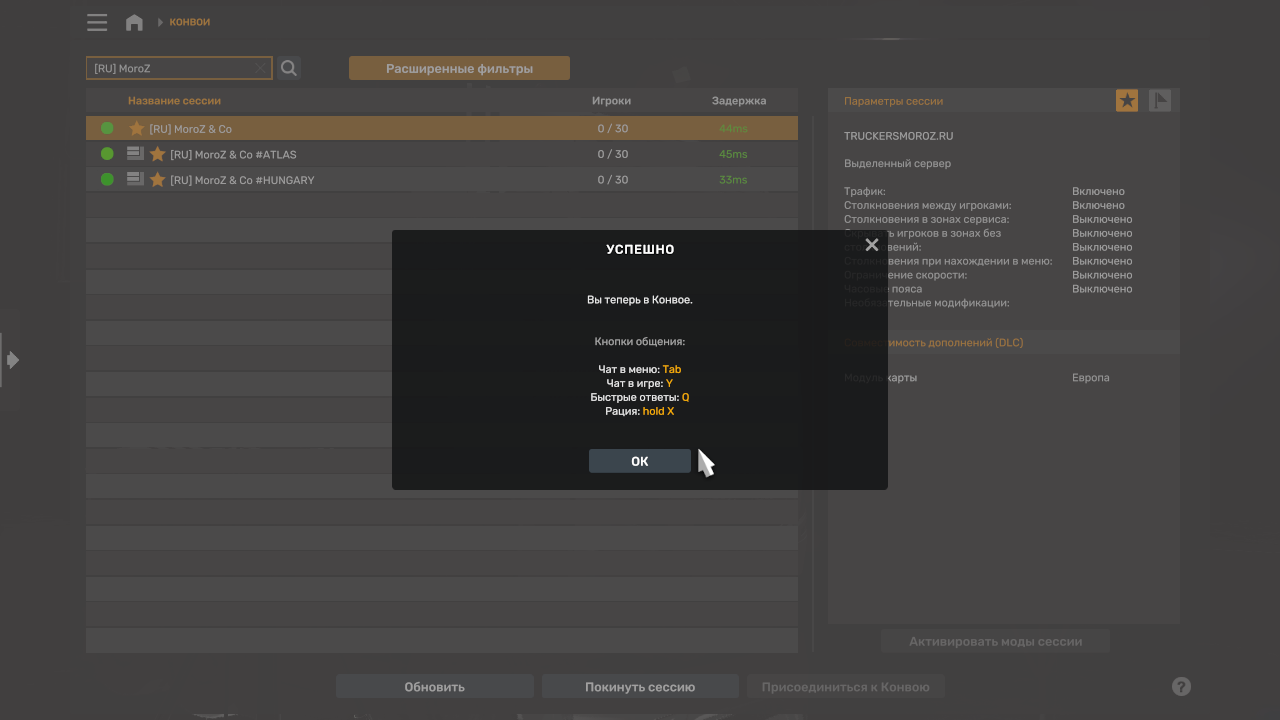
Task: Click the dedicated server icon on #ATLAS row
Action: point(135,154)
